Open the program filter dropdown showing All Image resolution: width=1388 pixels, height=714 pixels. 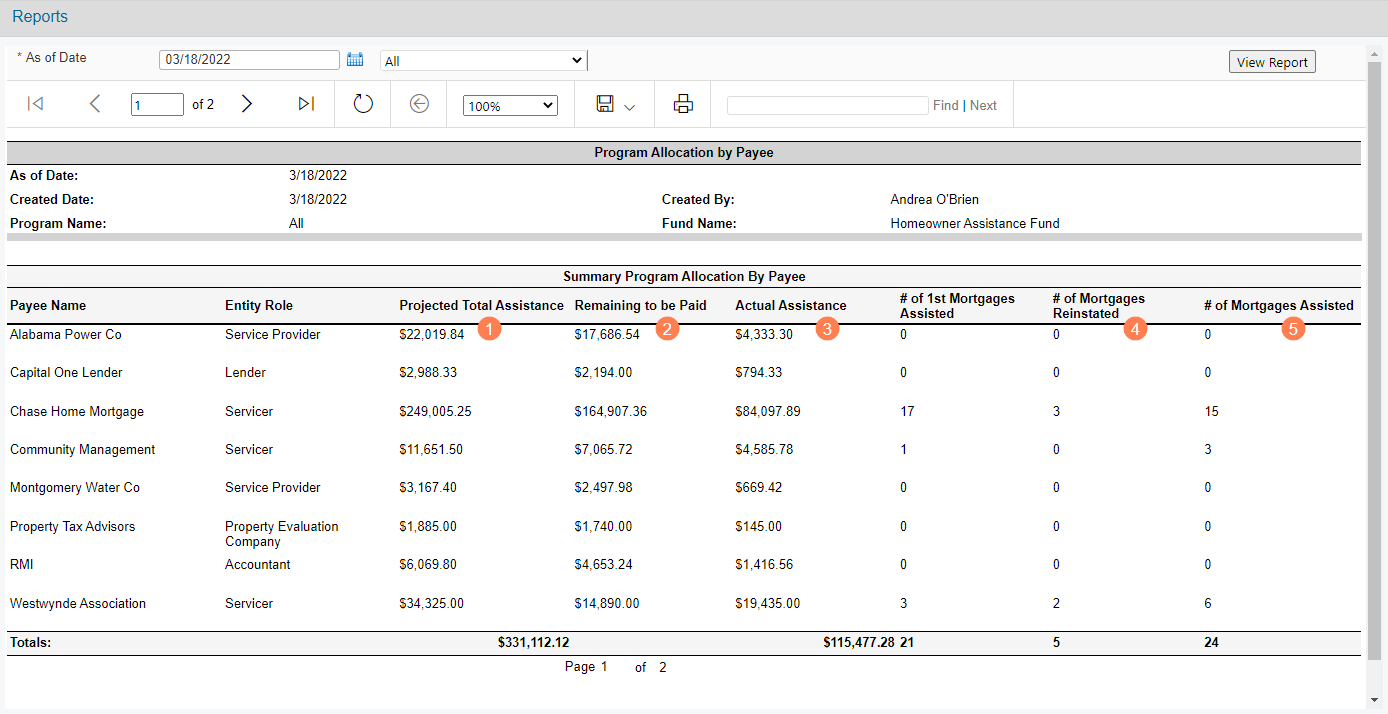[483, 59]
